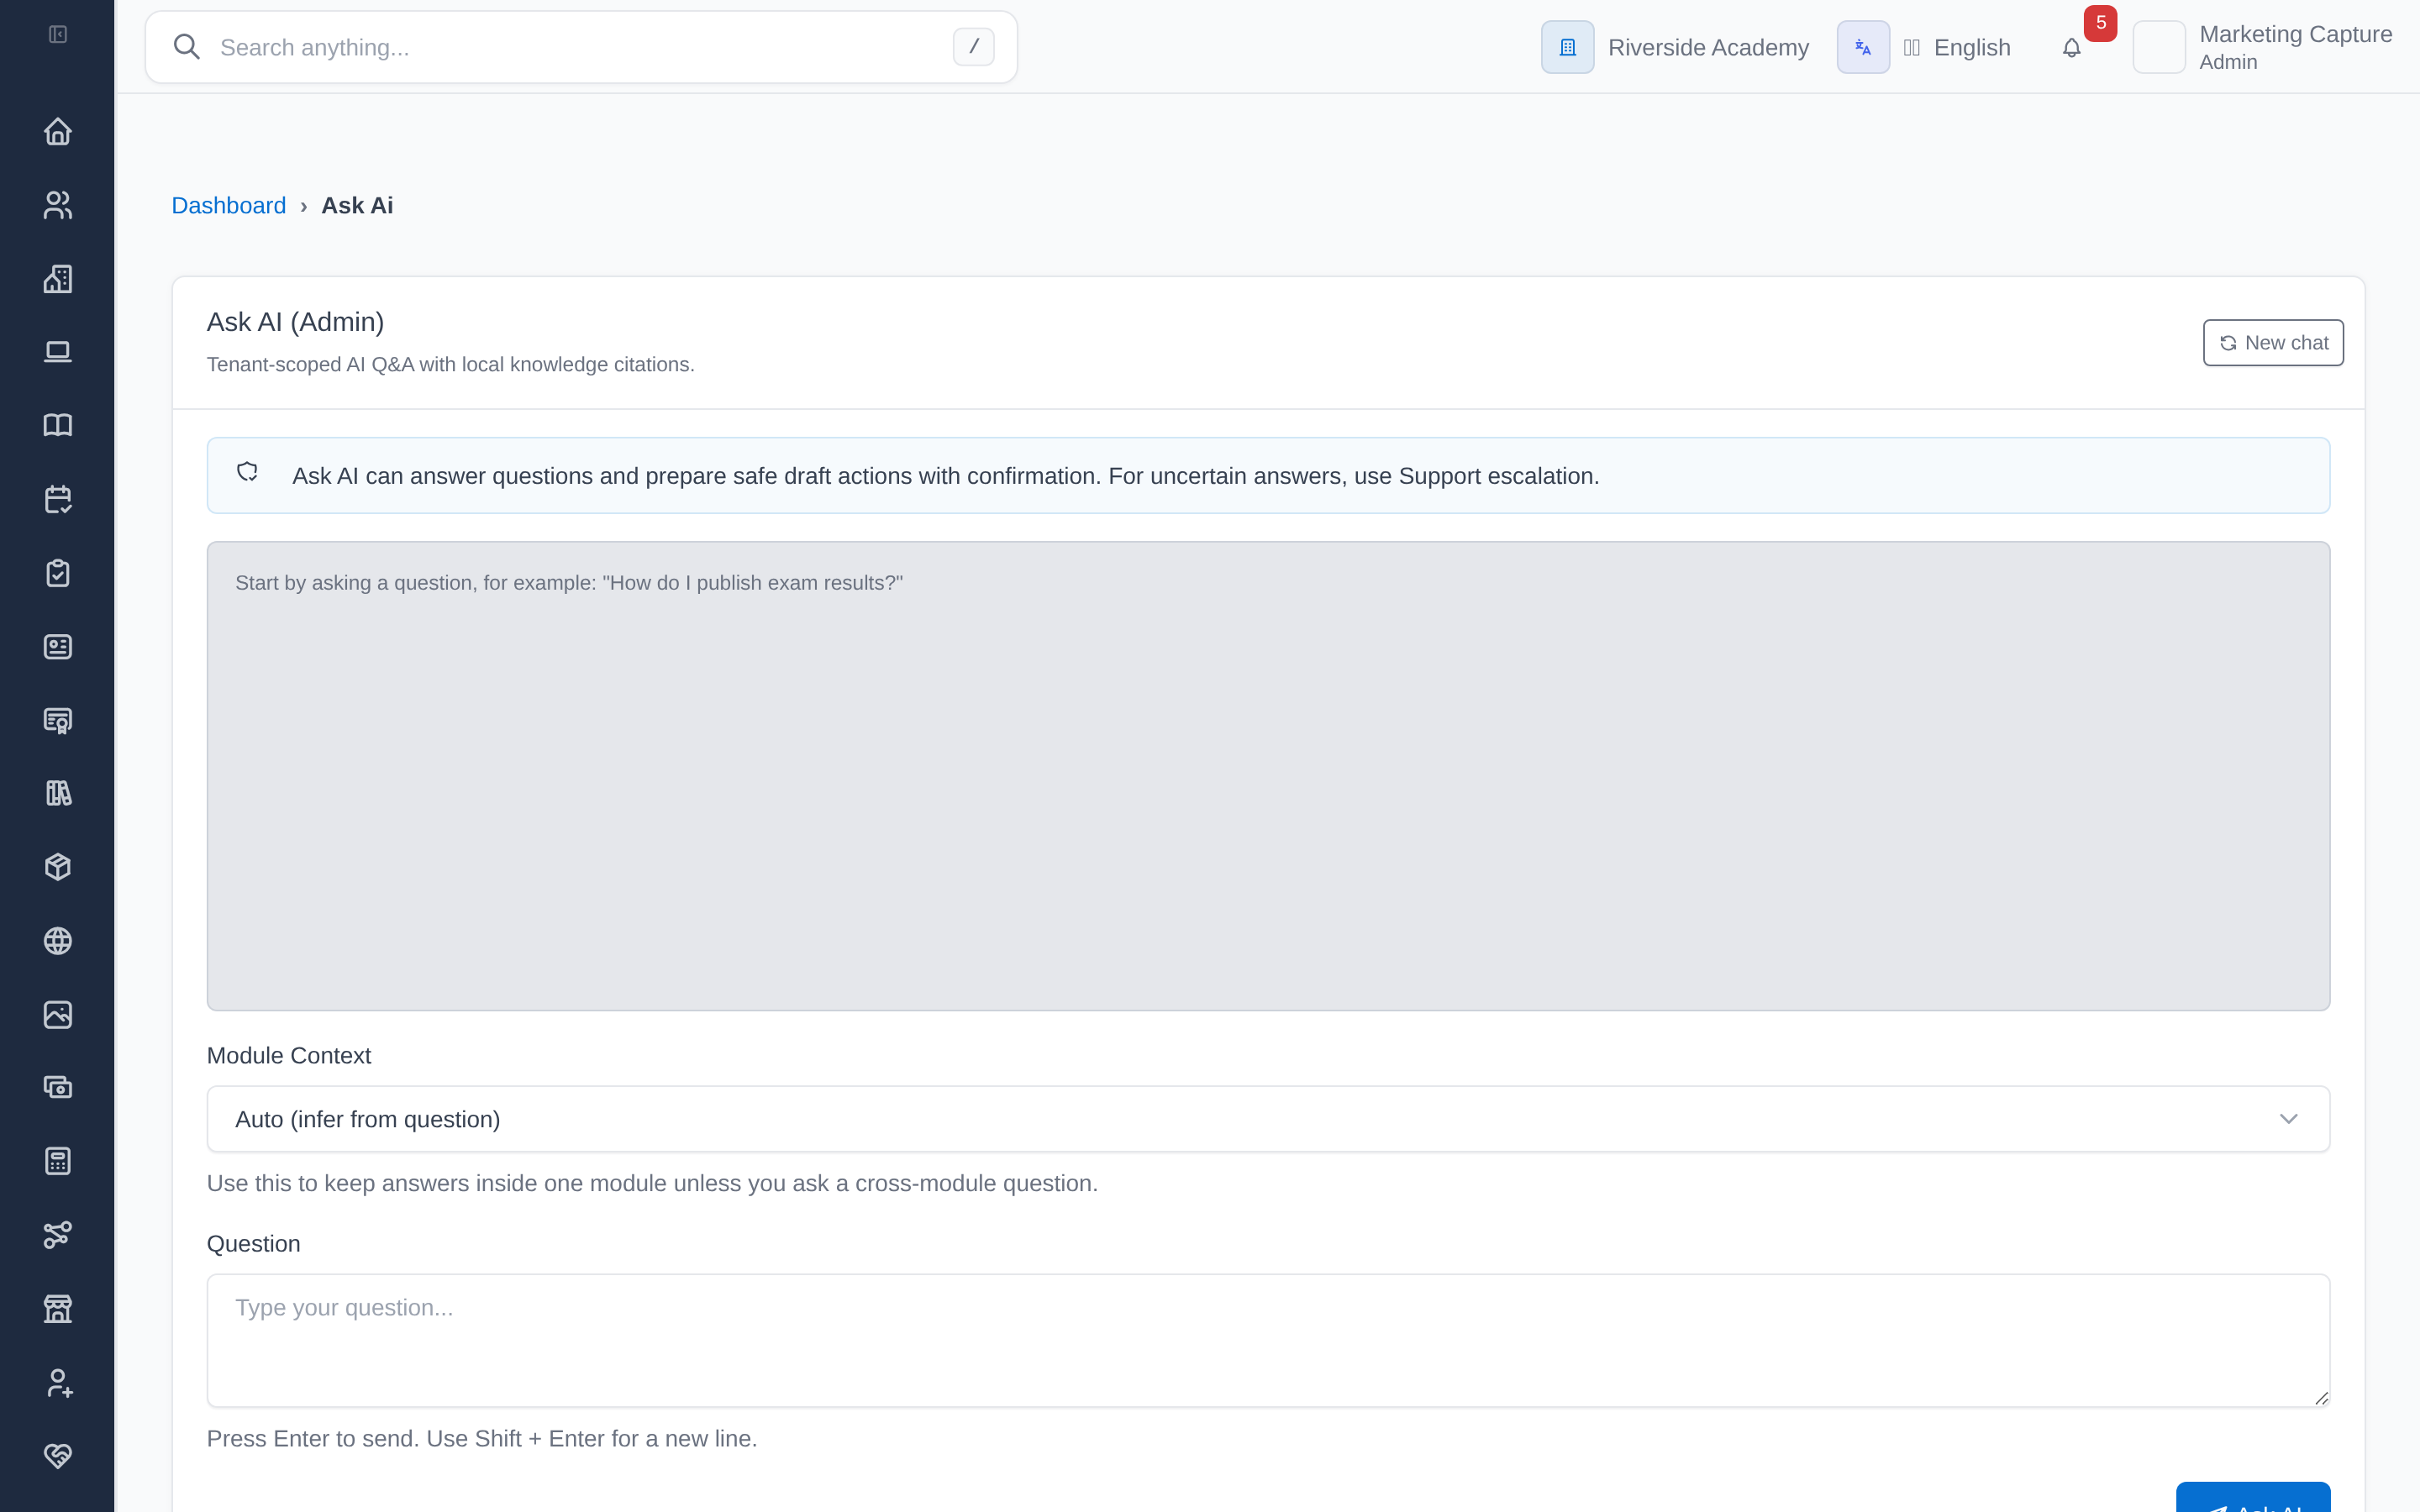2420x1512 pixels.
Task: Click the textarea resize handle corner
Action: pyautogui.click(x=2321, y=1398)
